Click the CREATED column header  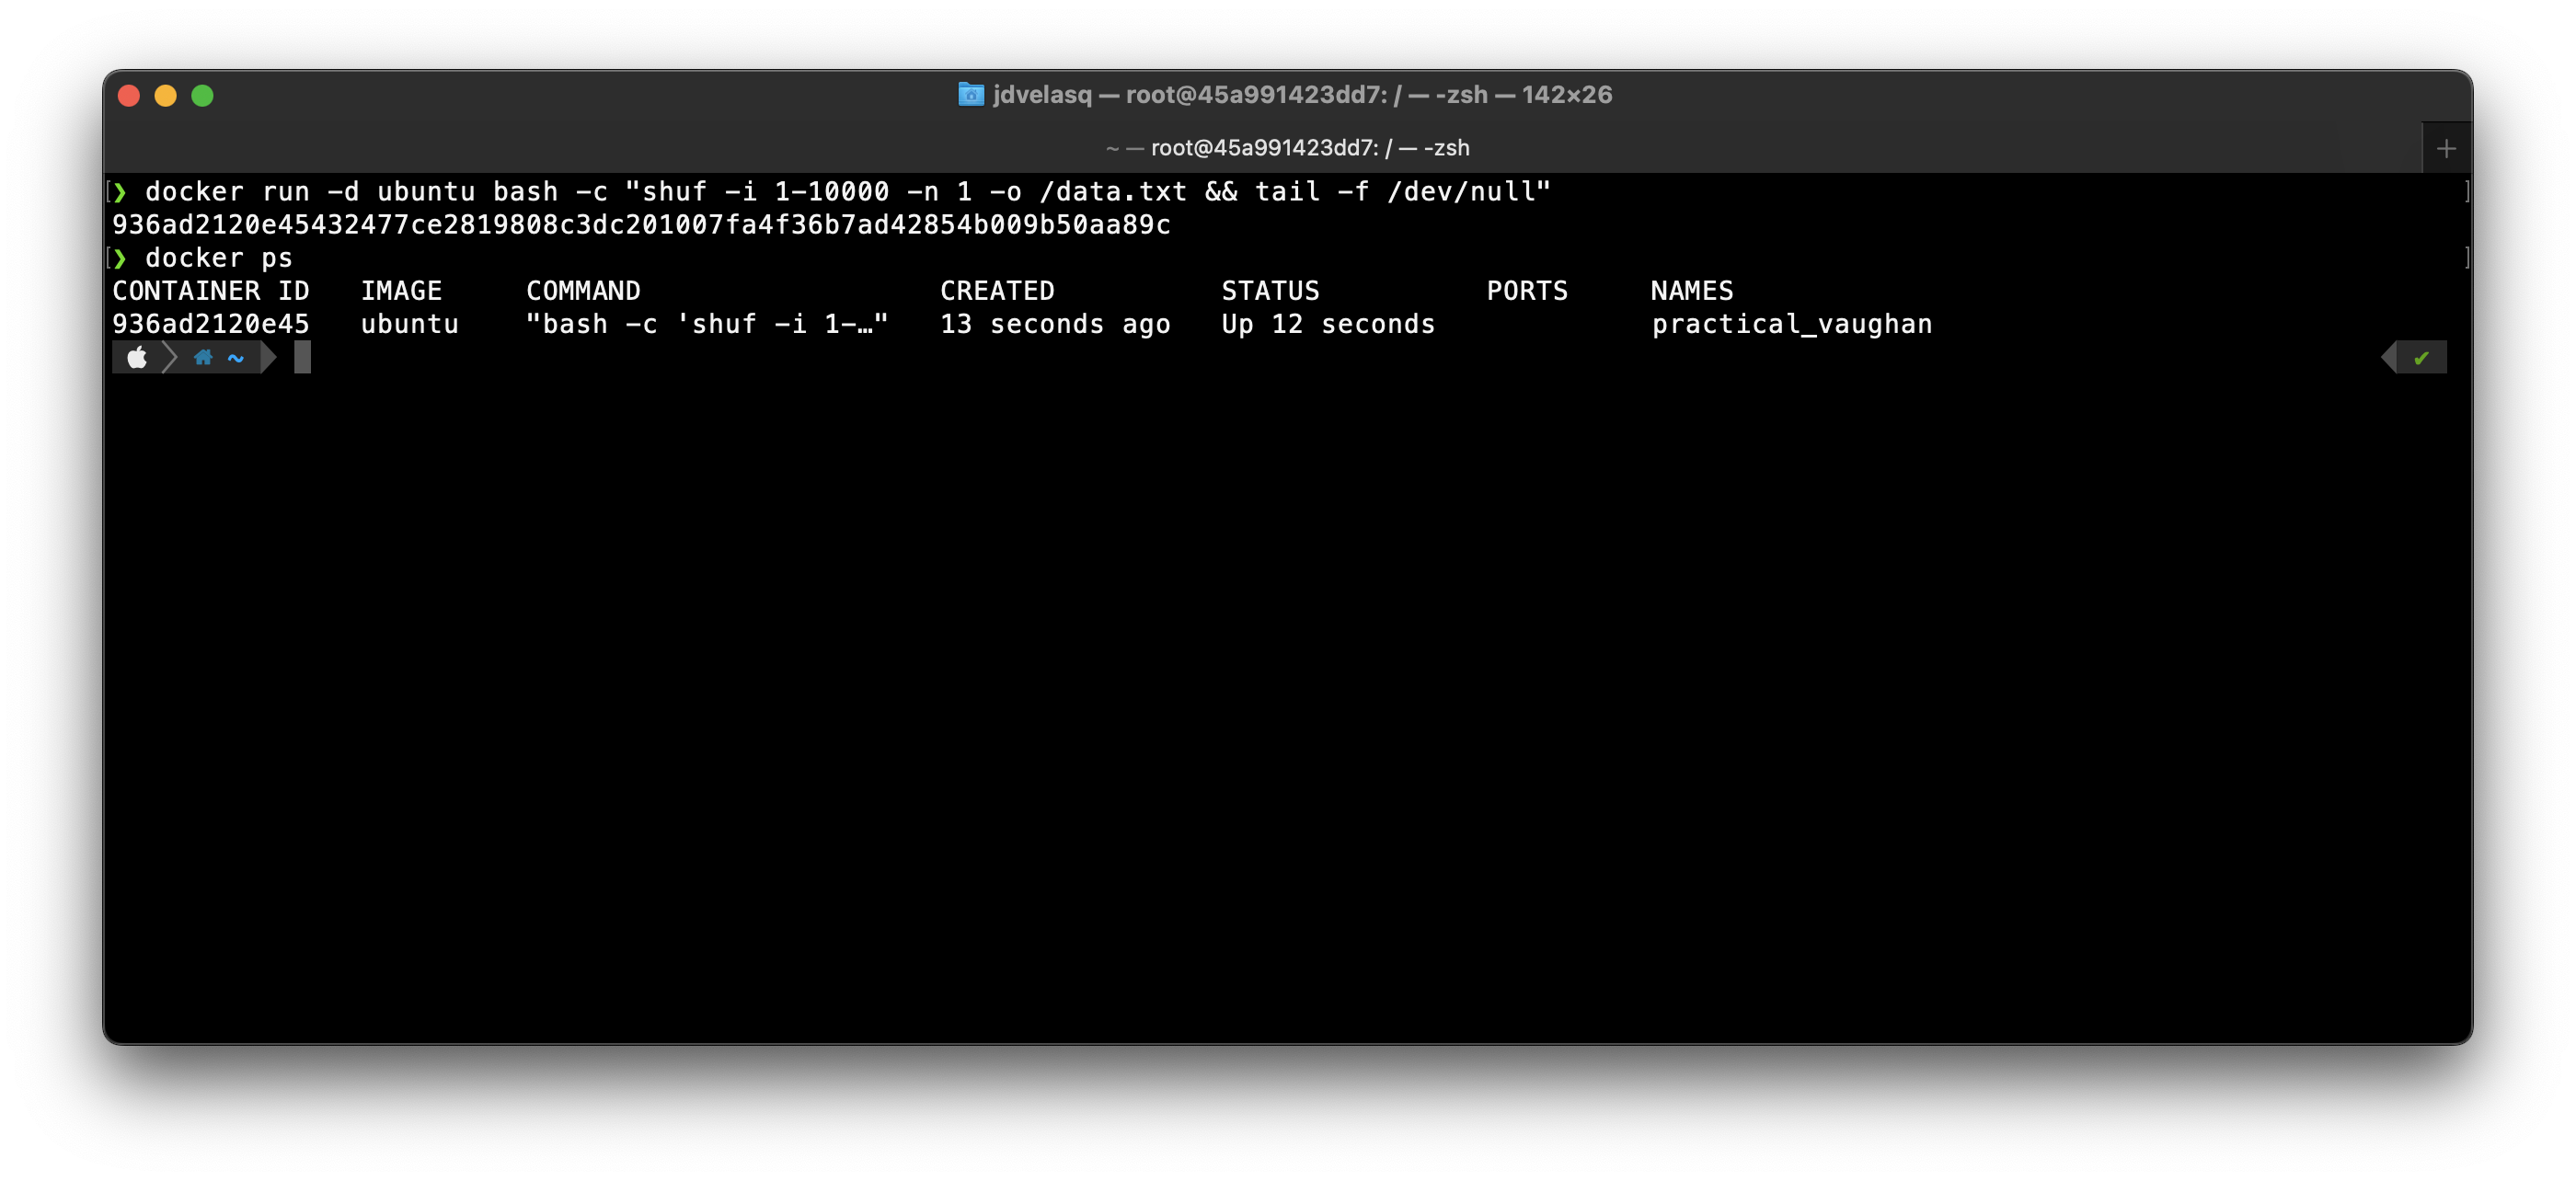coord(997,290)
